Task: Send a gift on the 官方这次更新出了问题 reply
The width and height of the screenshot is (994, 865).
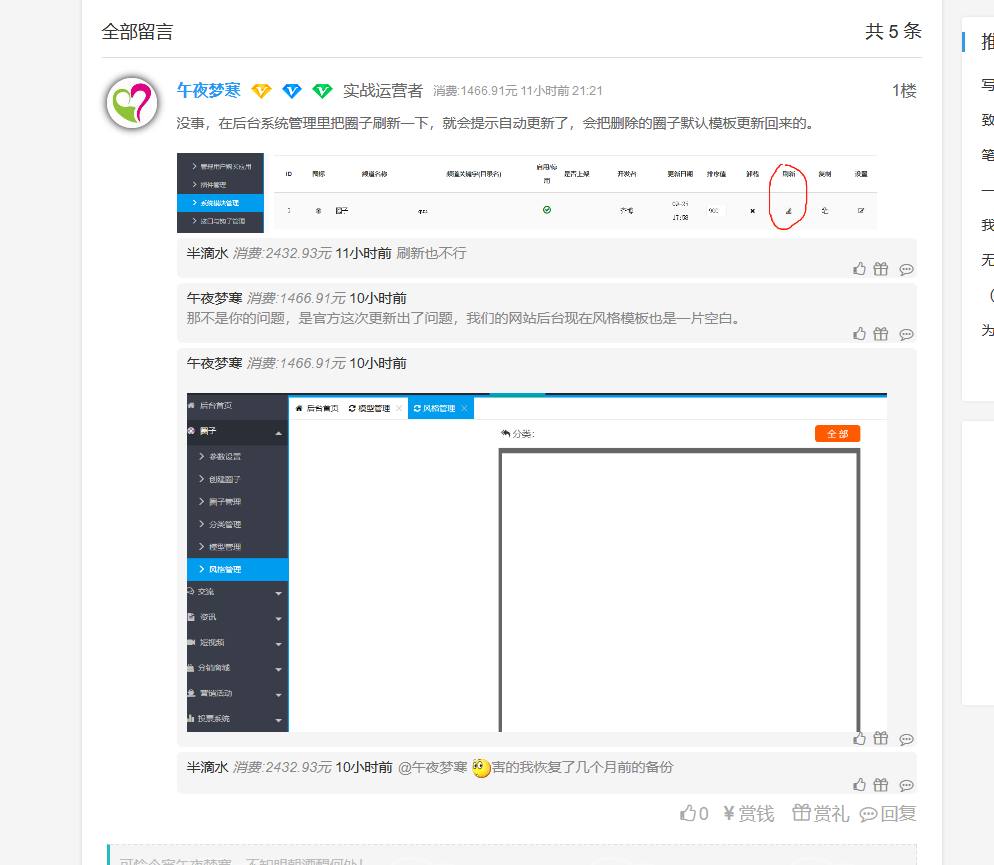Action: [x=880, y=334]
